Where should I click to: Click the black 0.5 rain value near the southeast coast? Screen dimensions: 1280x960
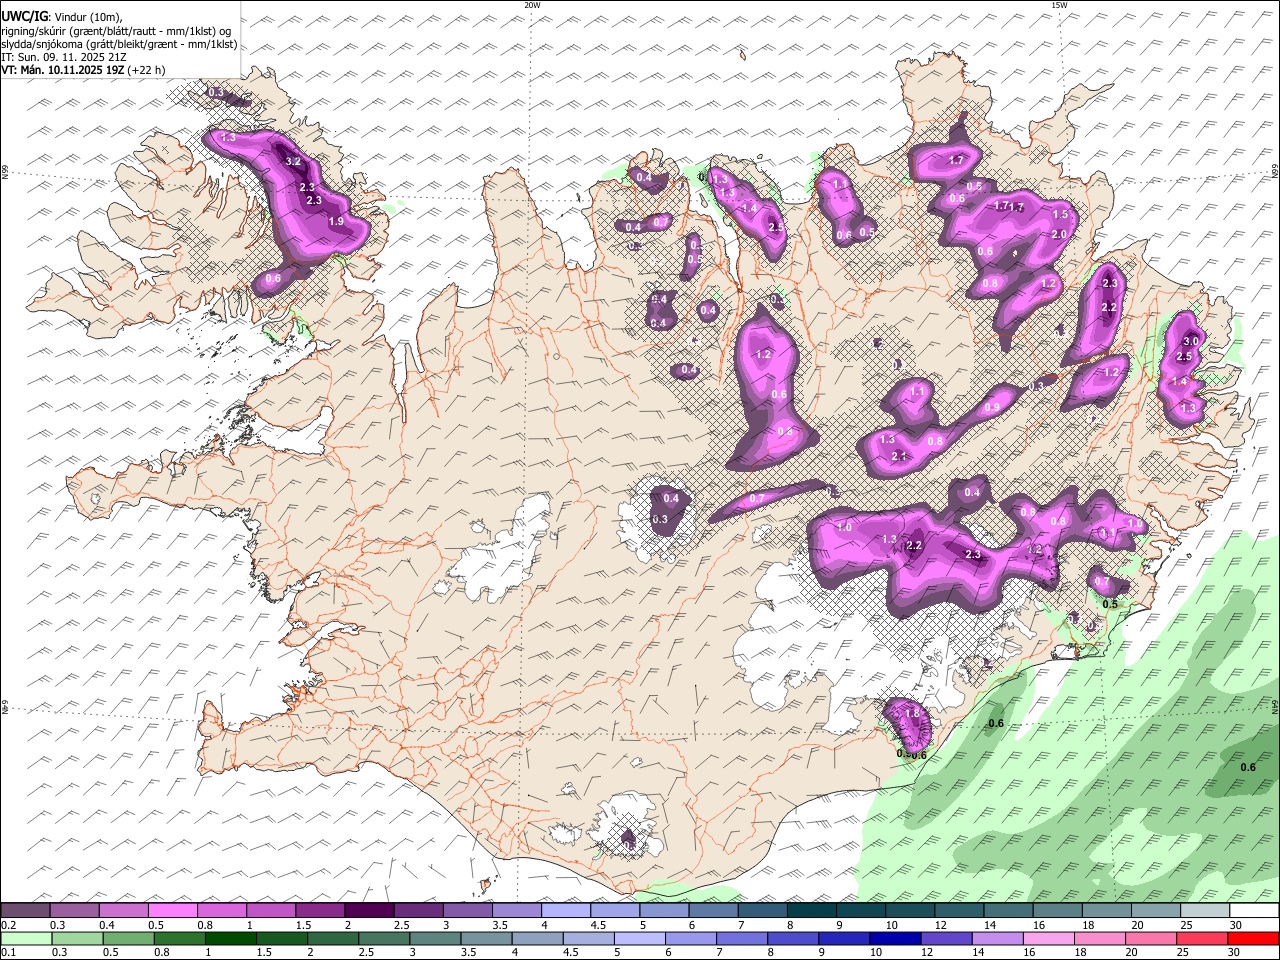click(1109, 604)
